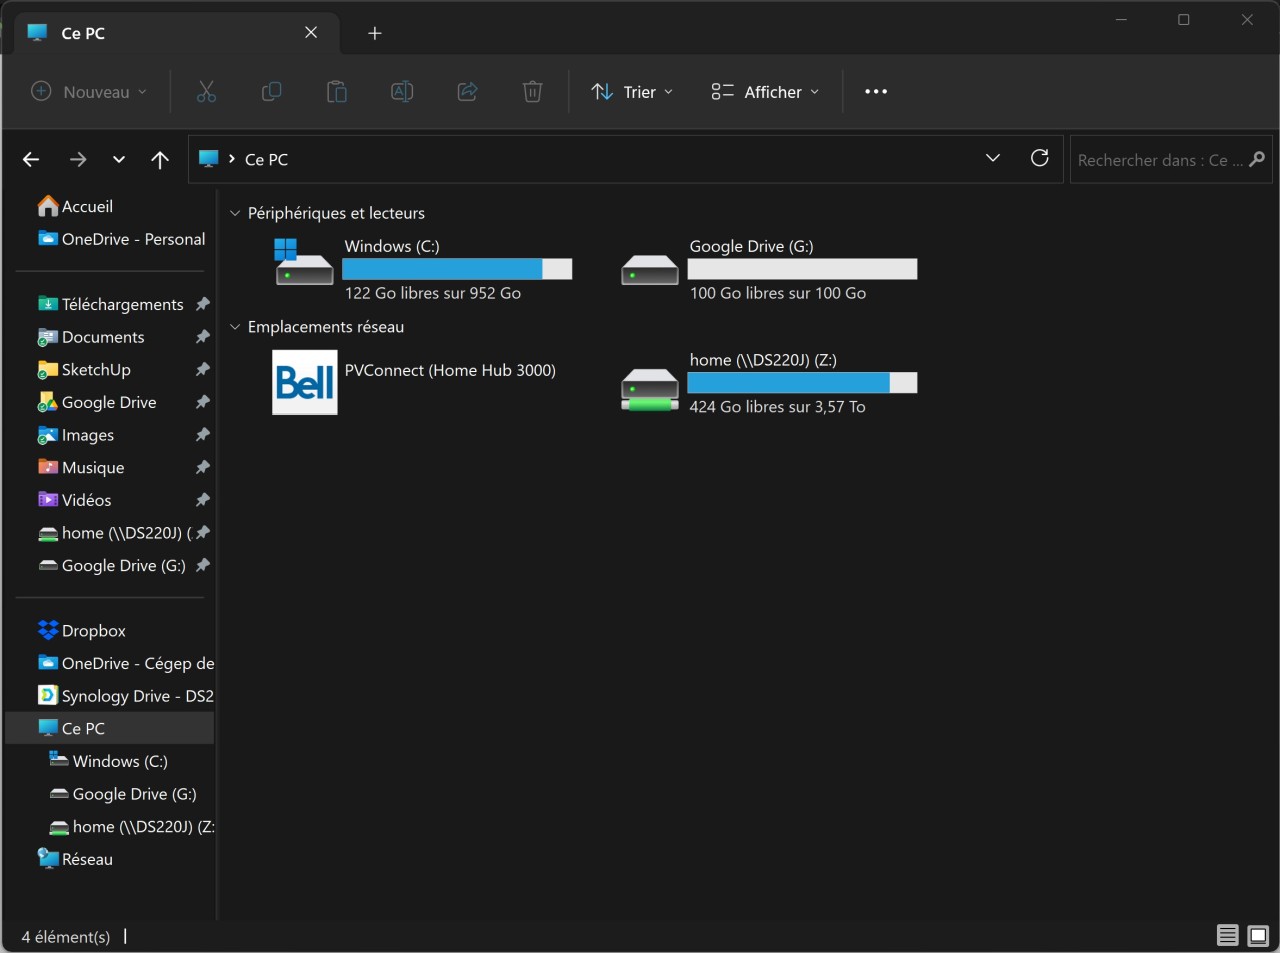Open the Google Drive (G:) drive icon

(650, 270)
